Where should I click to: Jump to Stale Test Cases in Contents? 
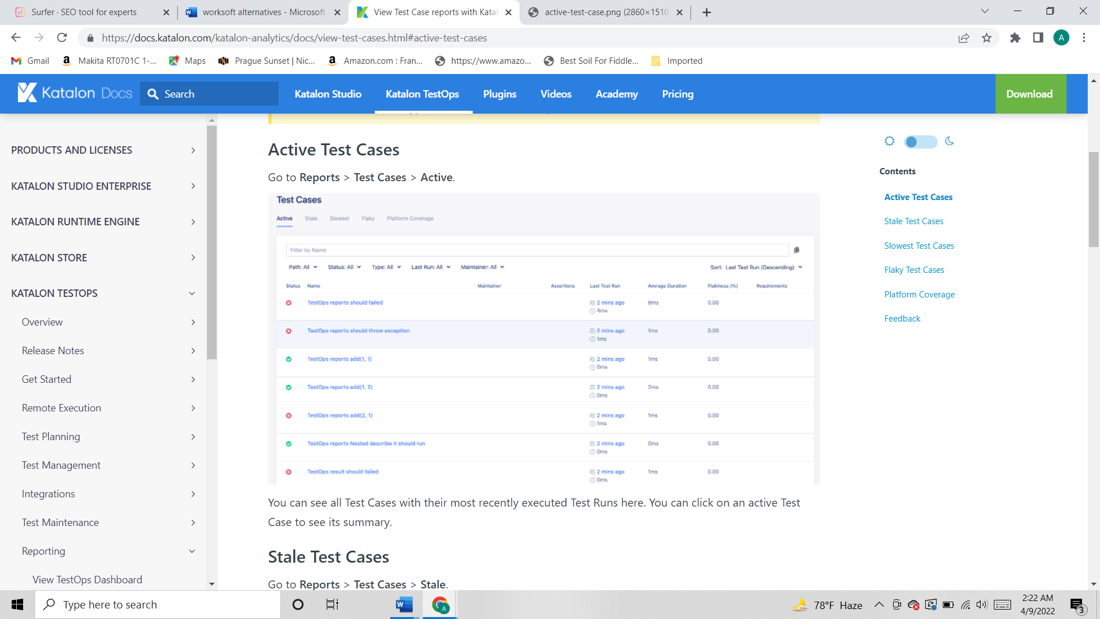pyautogui.click(x=913, y=221)
